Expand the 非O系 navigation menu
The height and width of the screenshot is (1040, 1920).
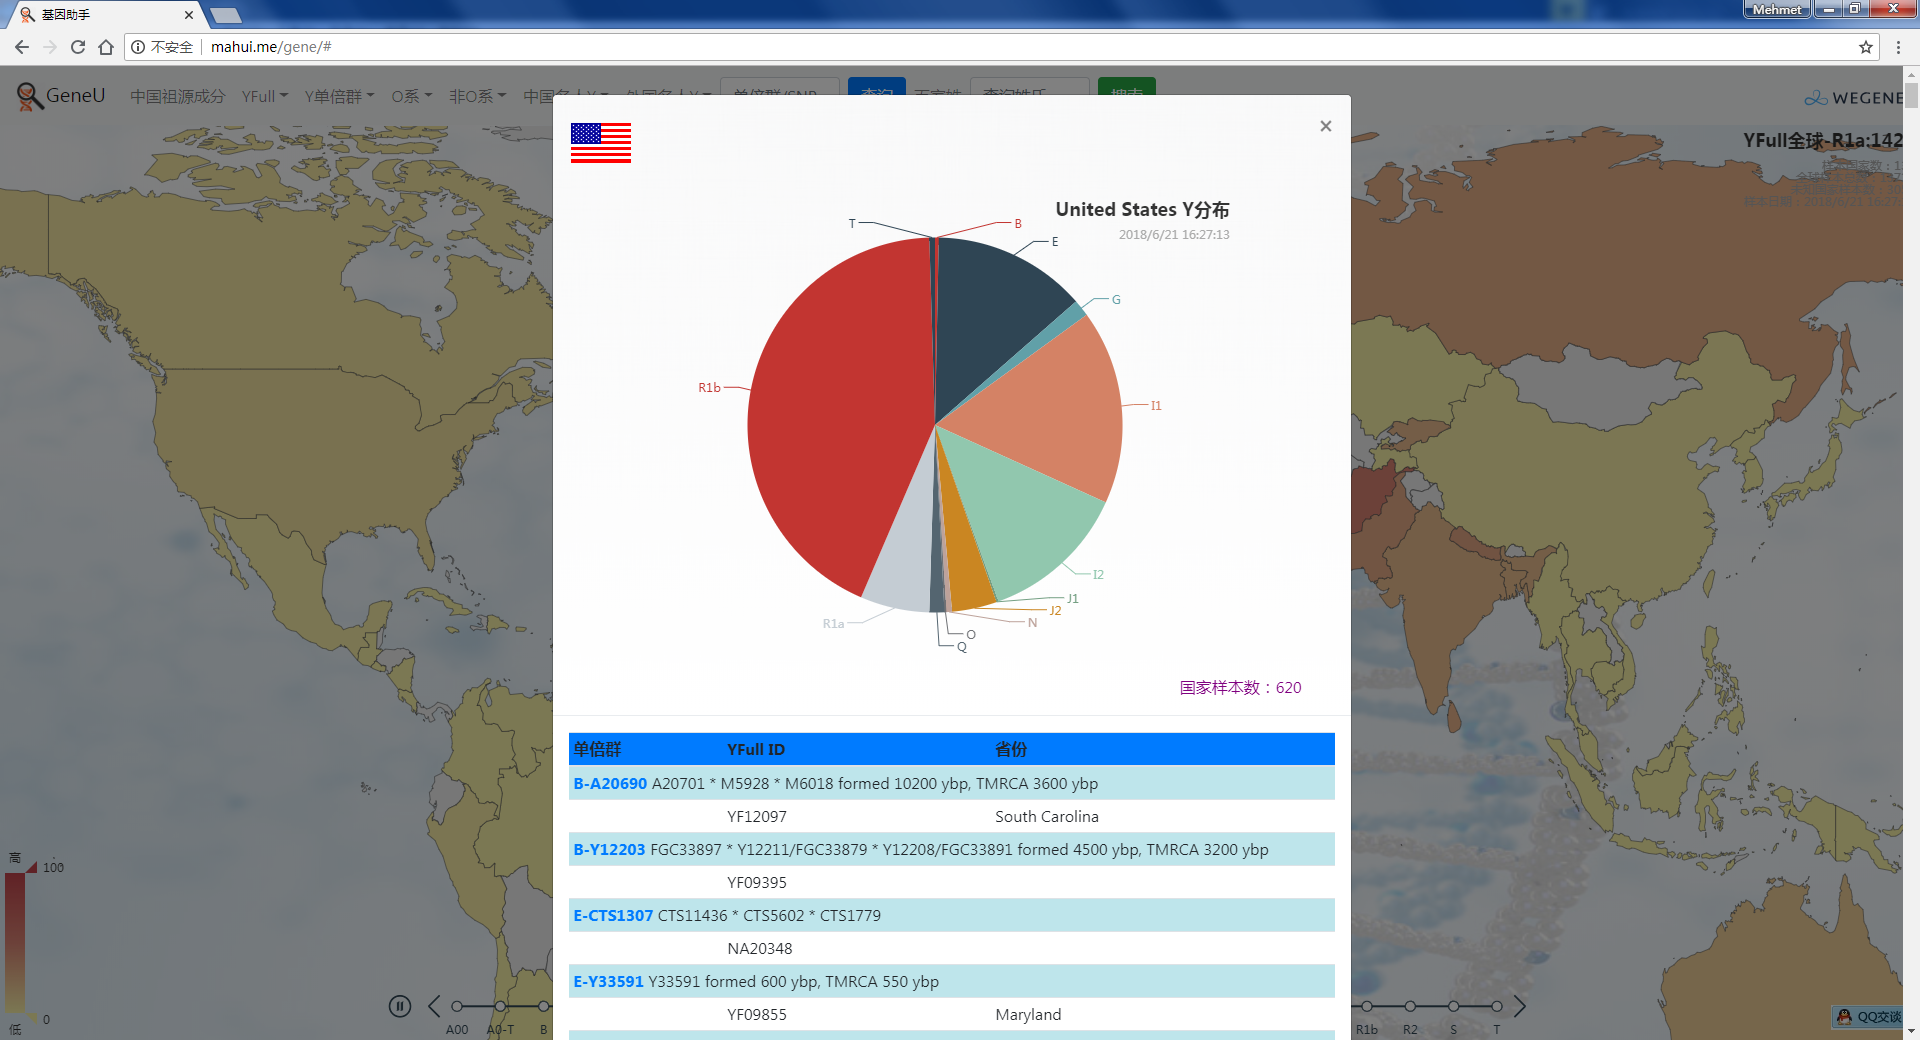[x=477, y=96]
